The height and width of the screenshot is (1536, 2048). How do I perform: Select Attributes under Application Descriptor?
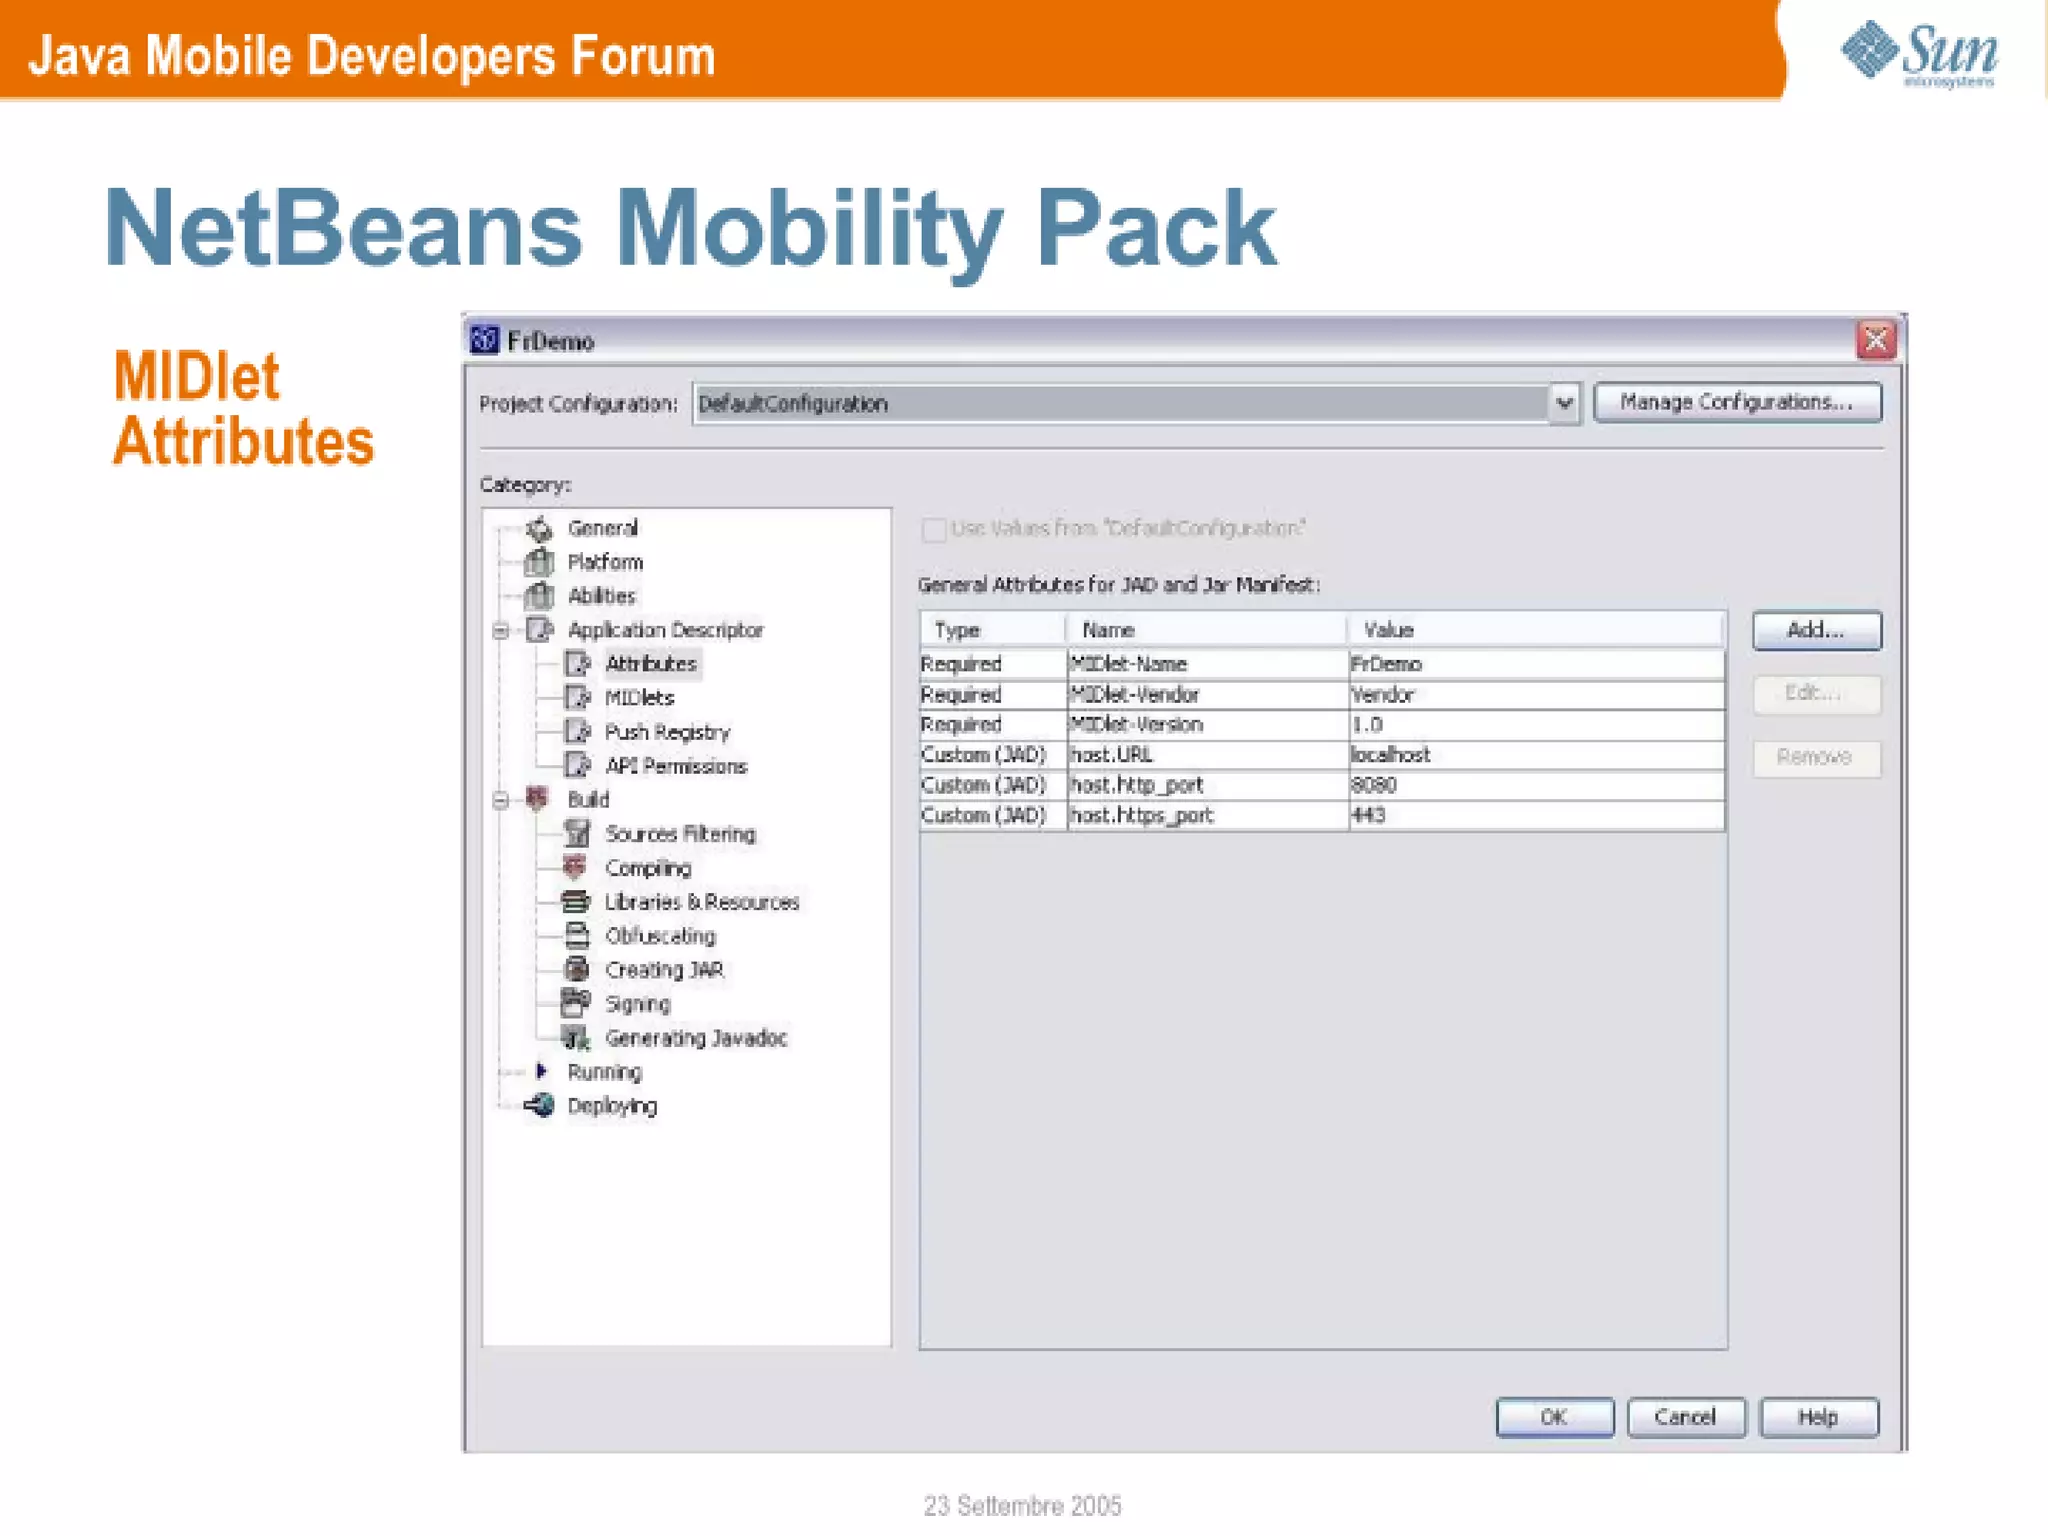click(x=651, y=664)
